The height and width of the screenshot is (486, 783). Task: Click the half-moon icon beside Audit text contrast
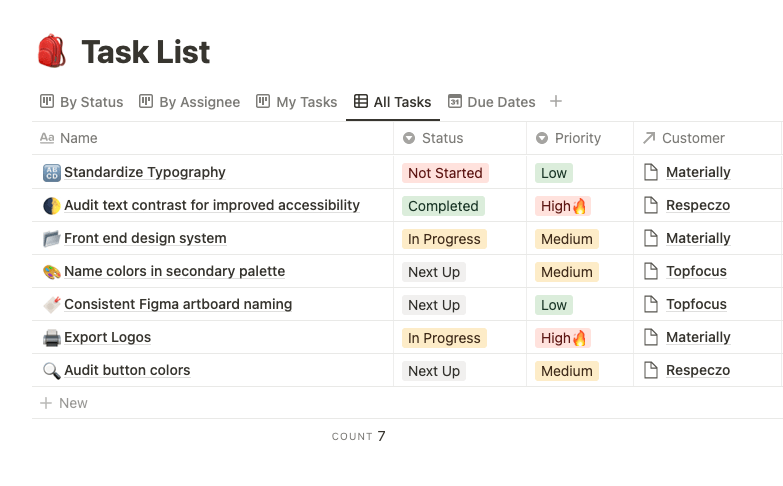(x=52, y=206)
